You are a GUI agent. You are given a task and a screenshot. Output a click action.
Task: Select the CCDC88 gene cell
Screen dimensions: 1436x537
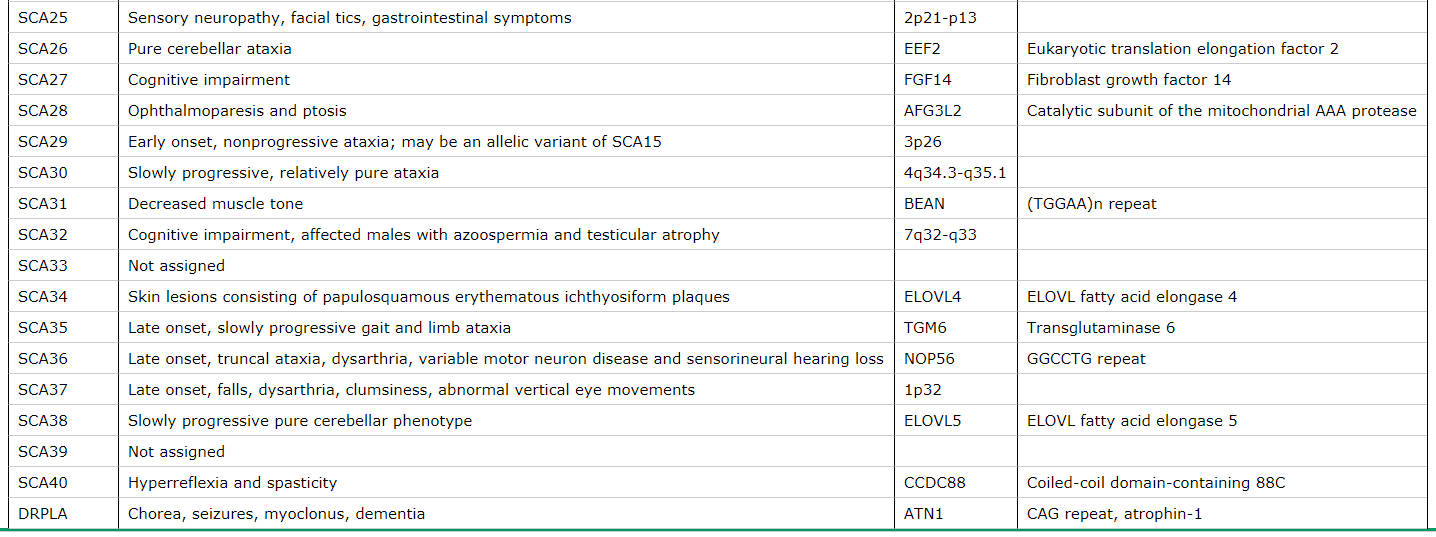click(935, 482)
